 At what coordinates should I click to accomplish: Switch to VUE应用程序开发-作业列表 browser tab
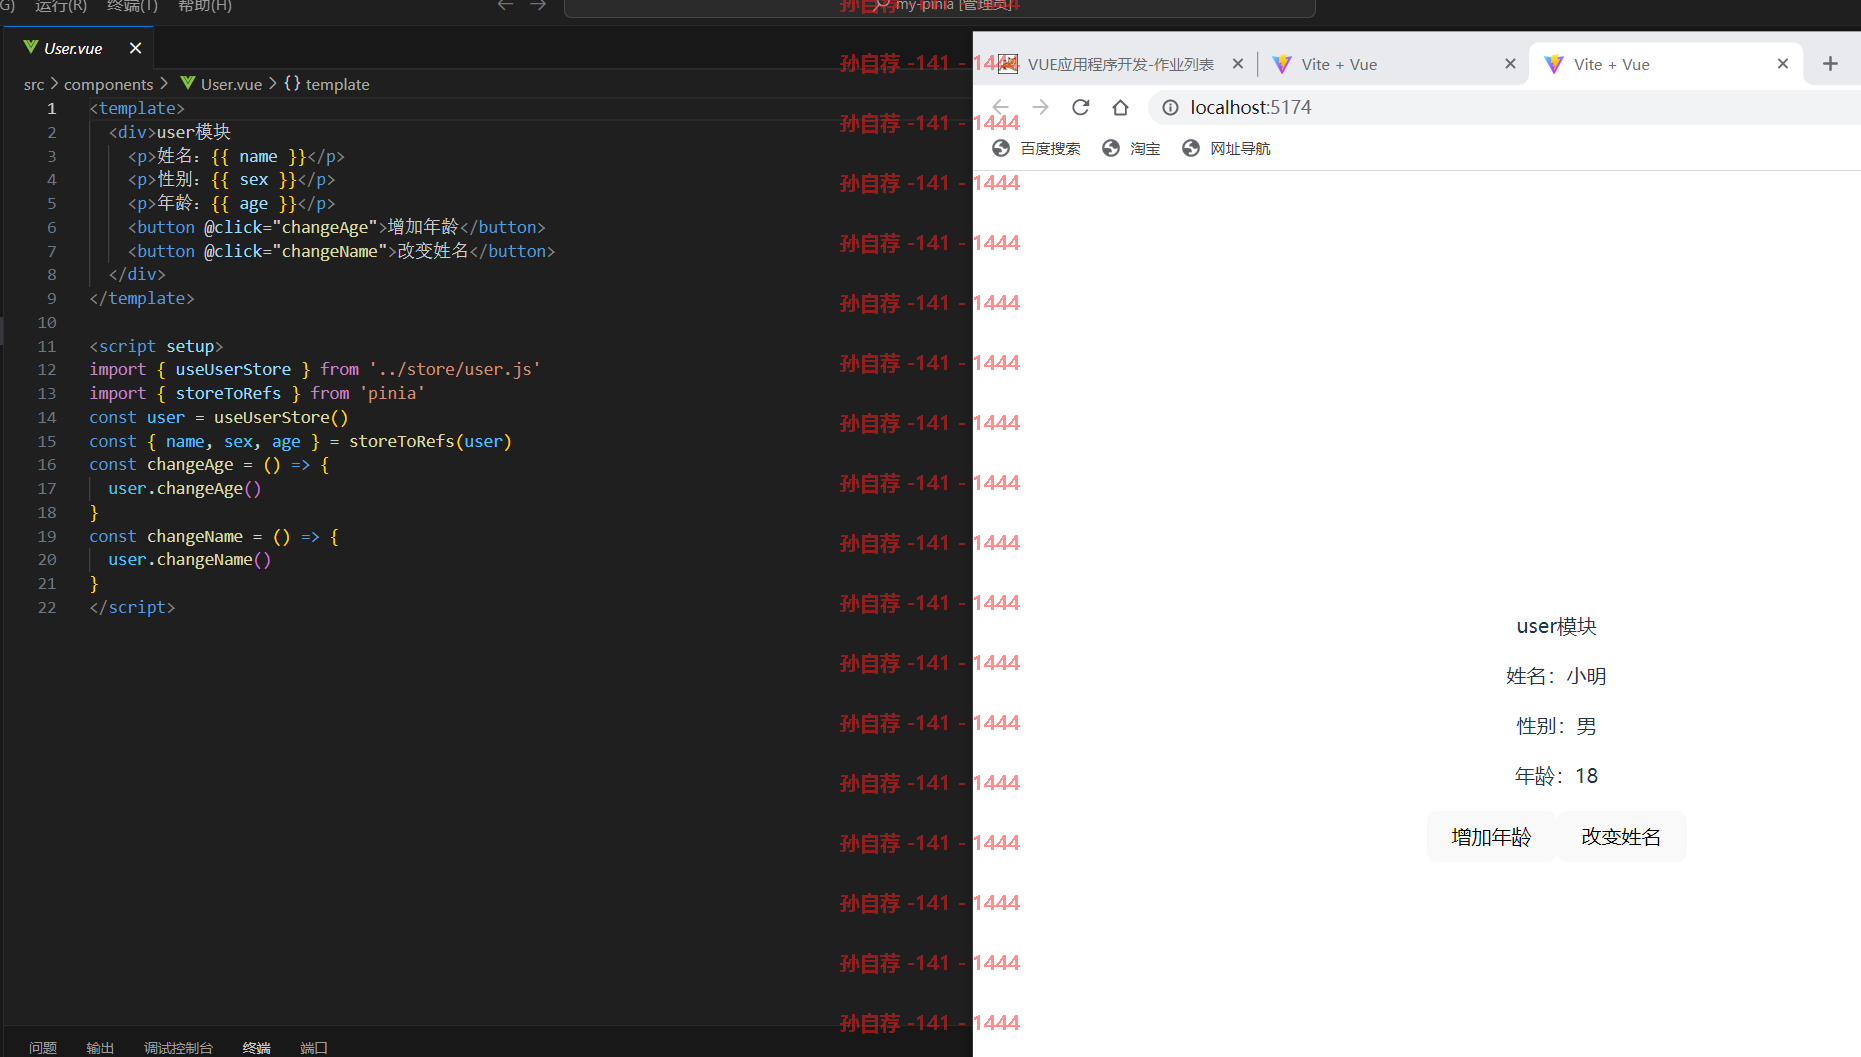click(x=1120, y=64)
